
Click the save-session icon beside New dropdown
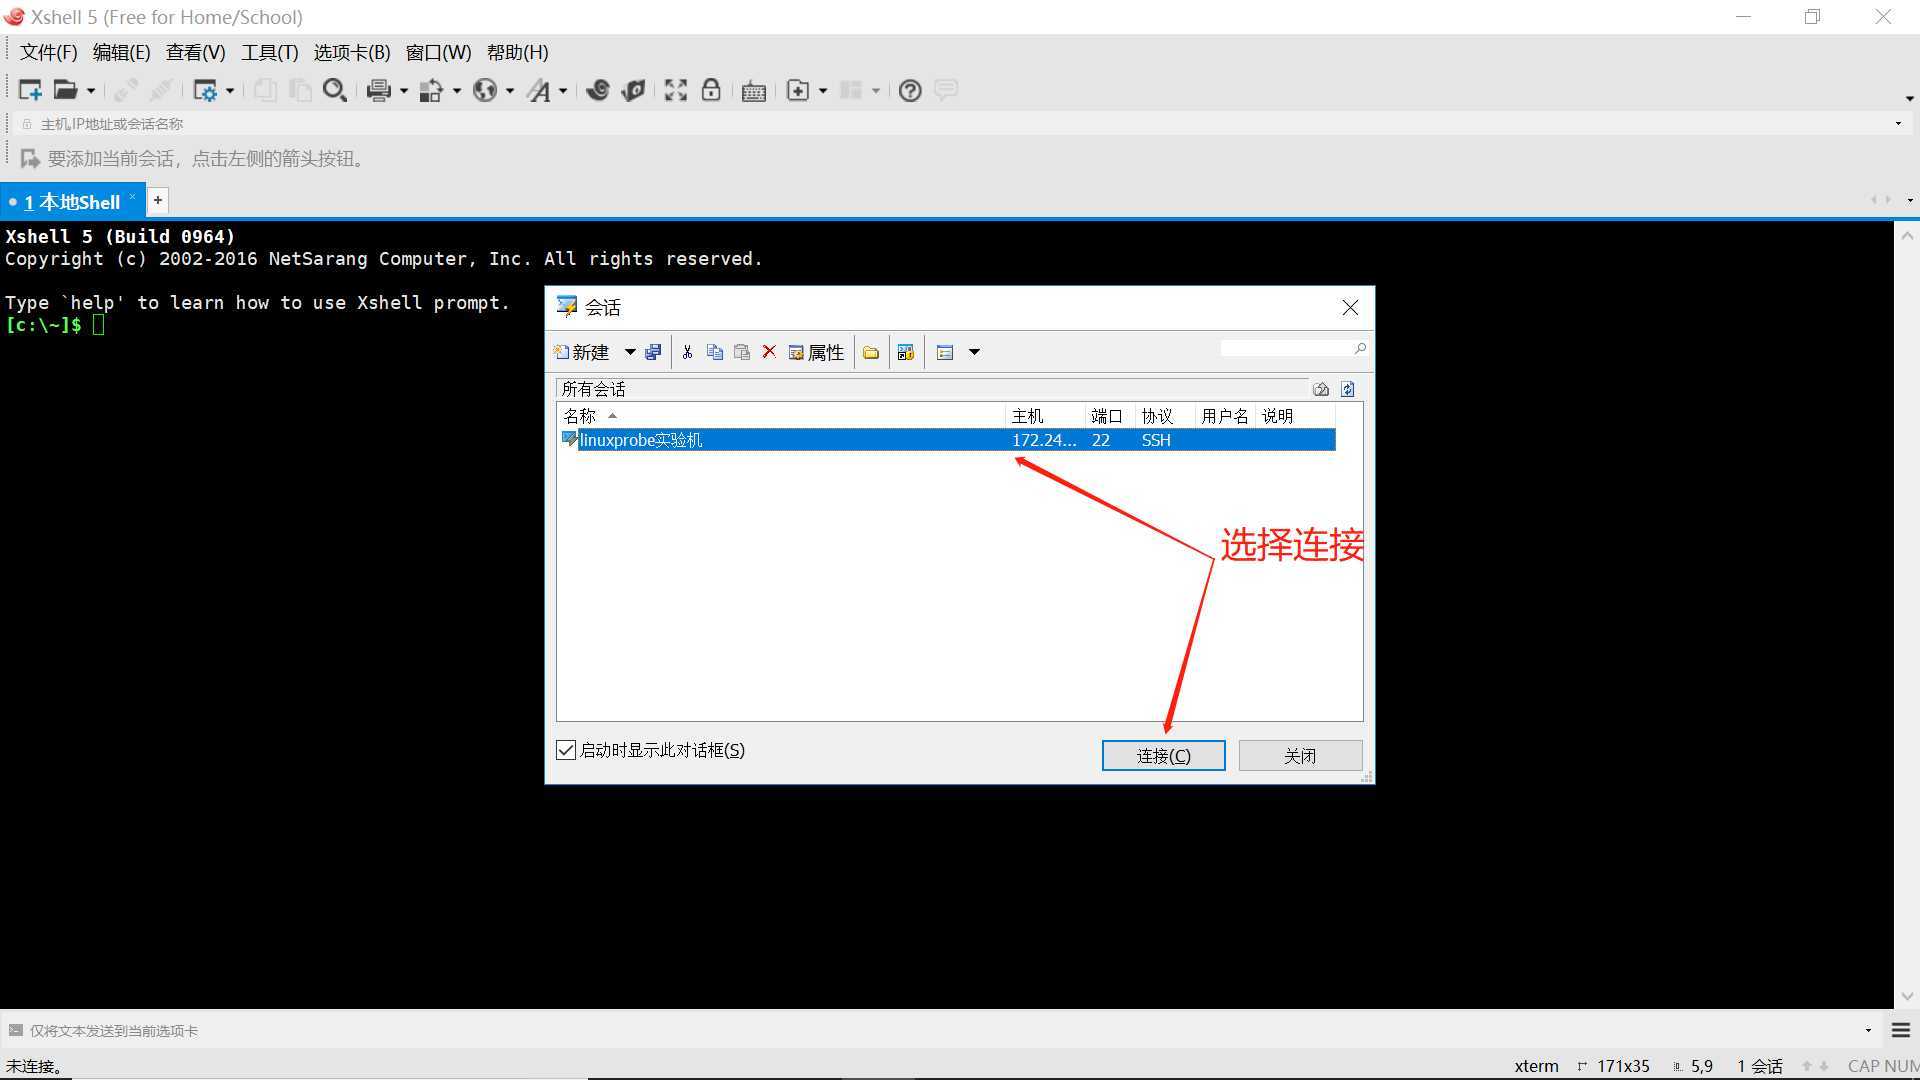[x=653, y=352]
